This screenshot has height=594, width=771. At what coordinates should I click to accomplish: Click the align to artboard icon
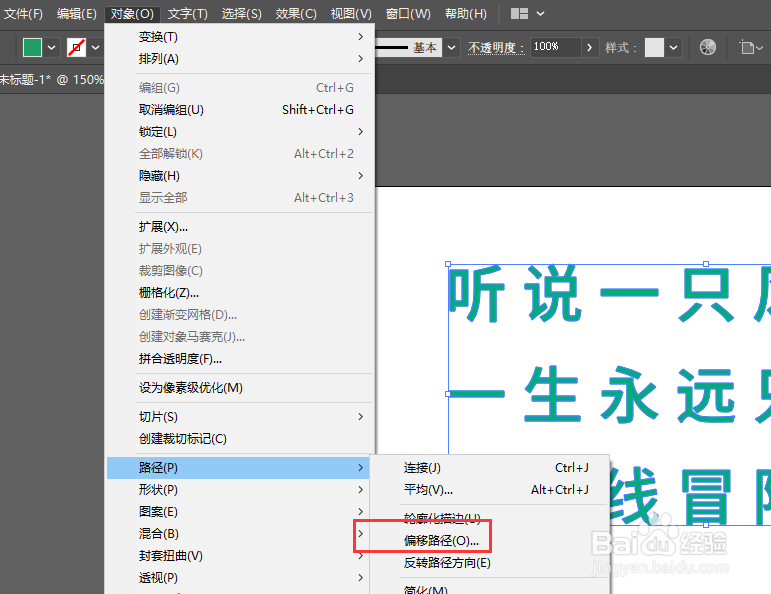tap(747, 48)
